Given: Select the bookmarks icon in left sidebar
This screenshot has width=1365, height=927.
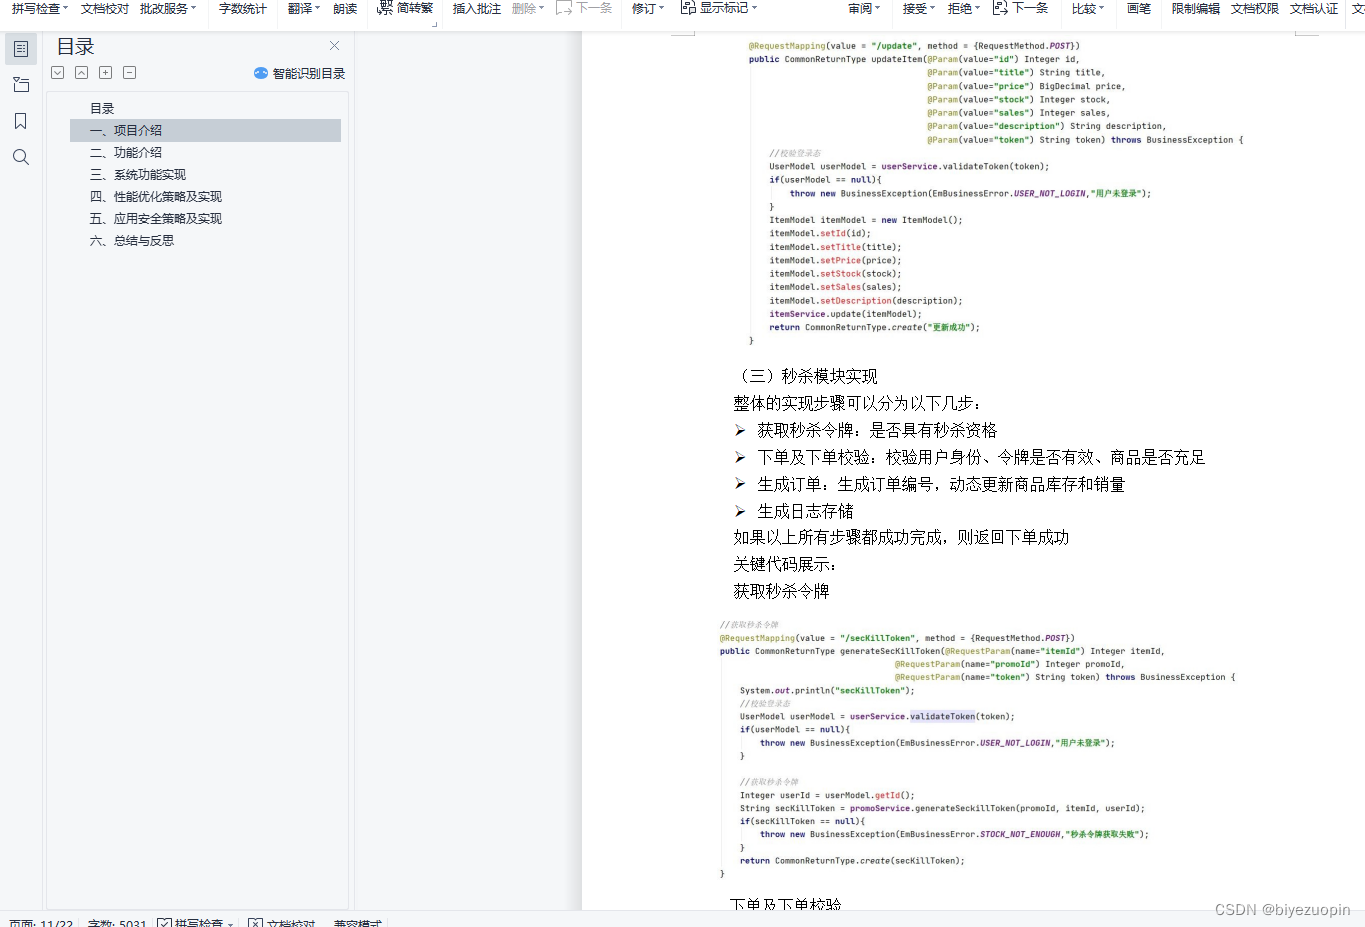Looking at the screenshot, I should tap(20, 120).
